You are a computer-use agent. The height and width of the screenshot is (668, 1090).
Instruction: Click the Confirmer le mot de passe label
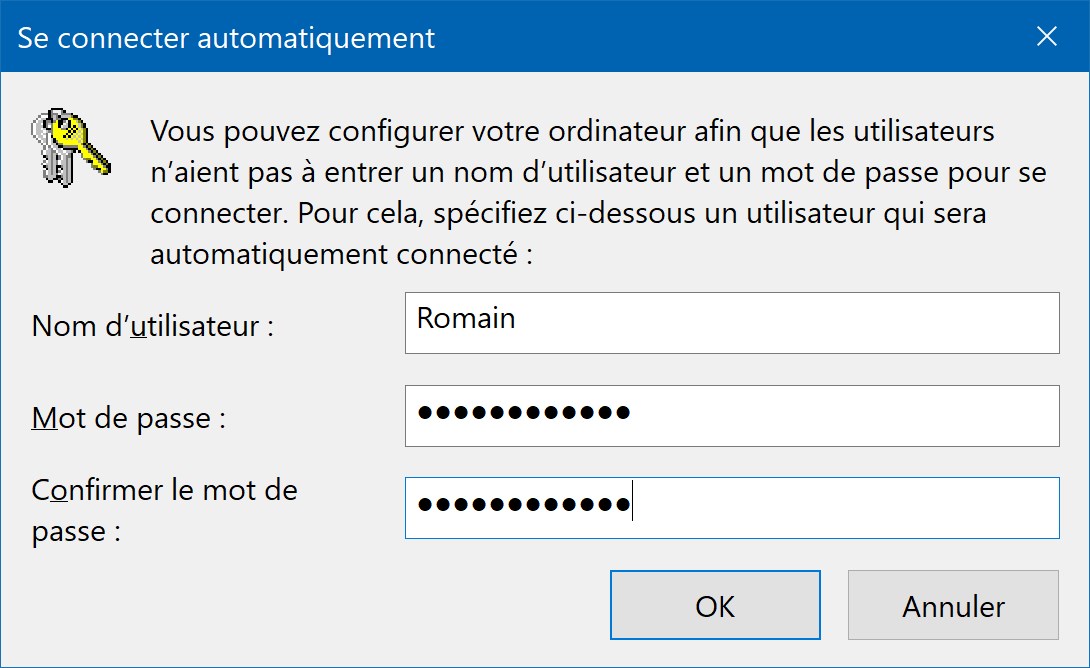164,510
